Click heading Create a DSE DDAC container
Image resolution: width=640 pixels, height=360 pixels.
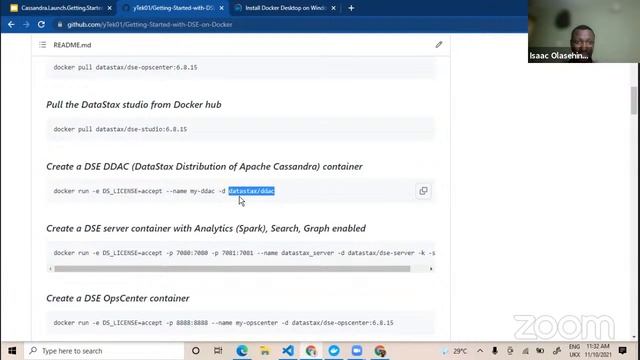coord(204,167)
